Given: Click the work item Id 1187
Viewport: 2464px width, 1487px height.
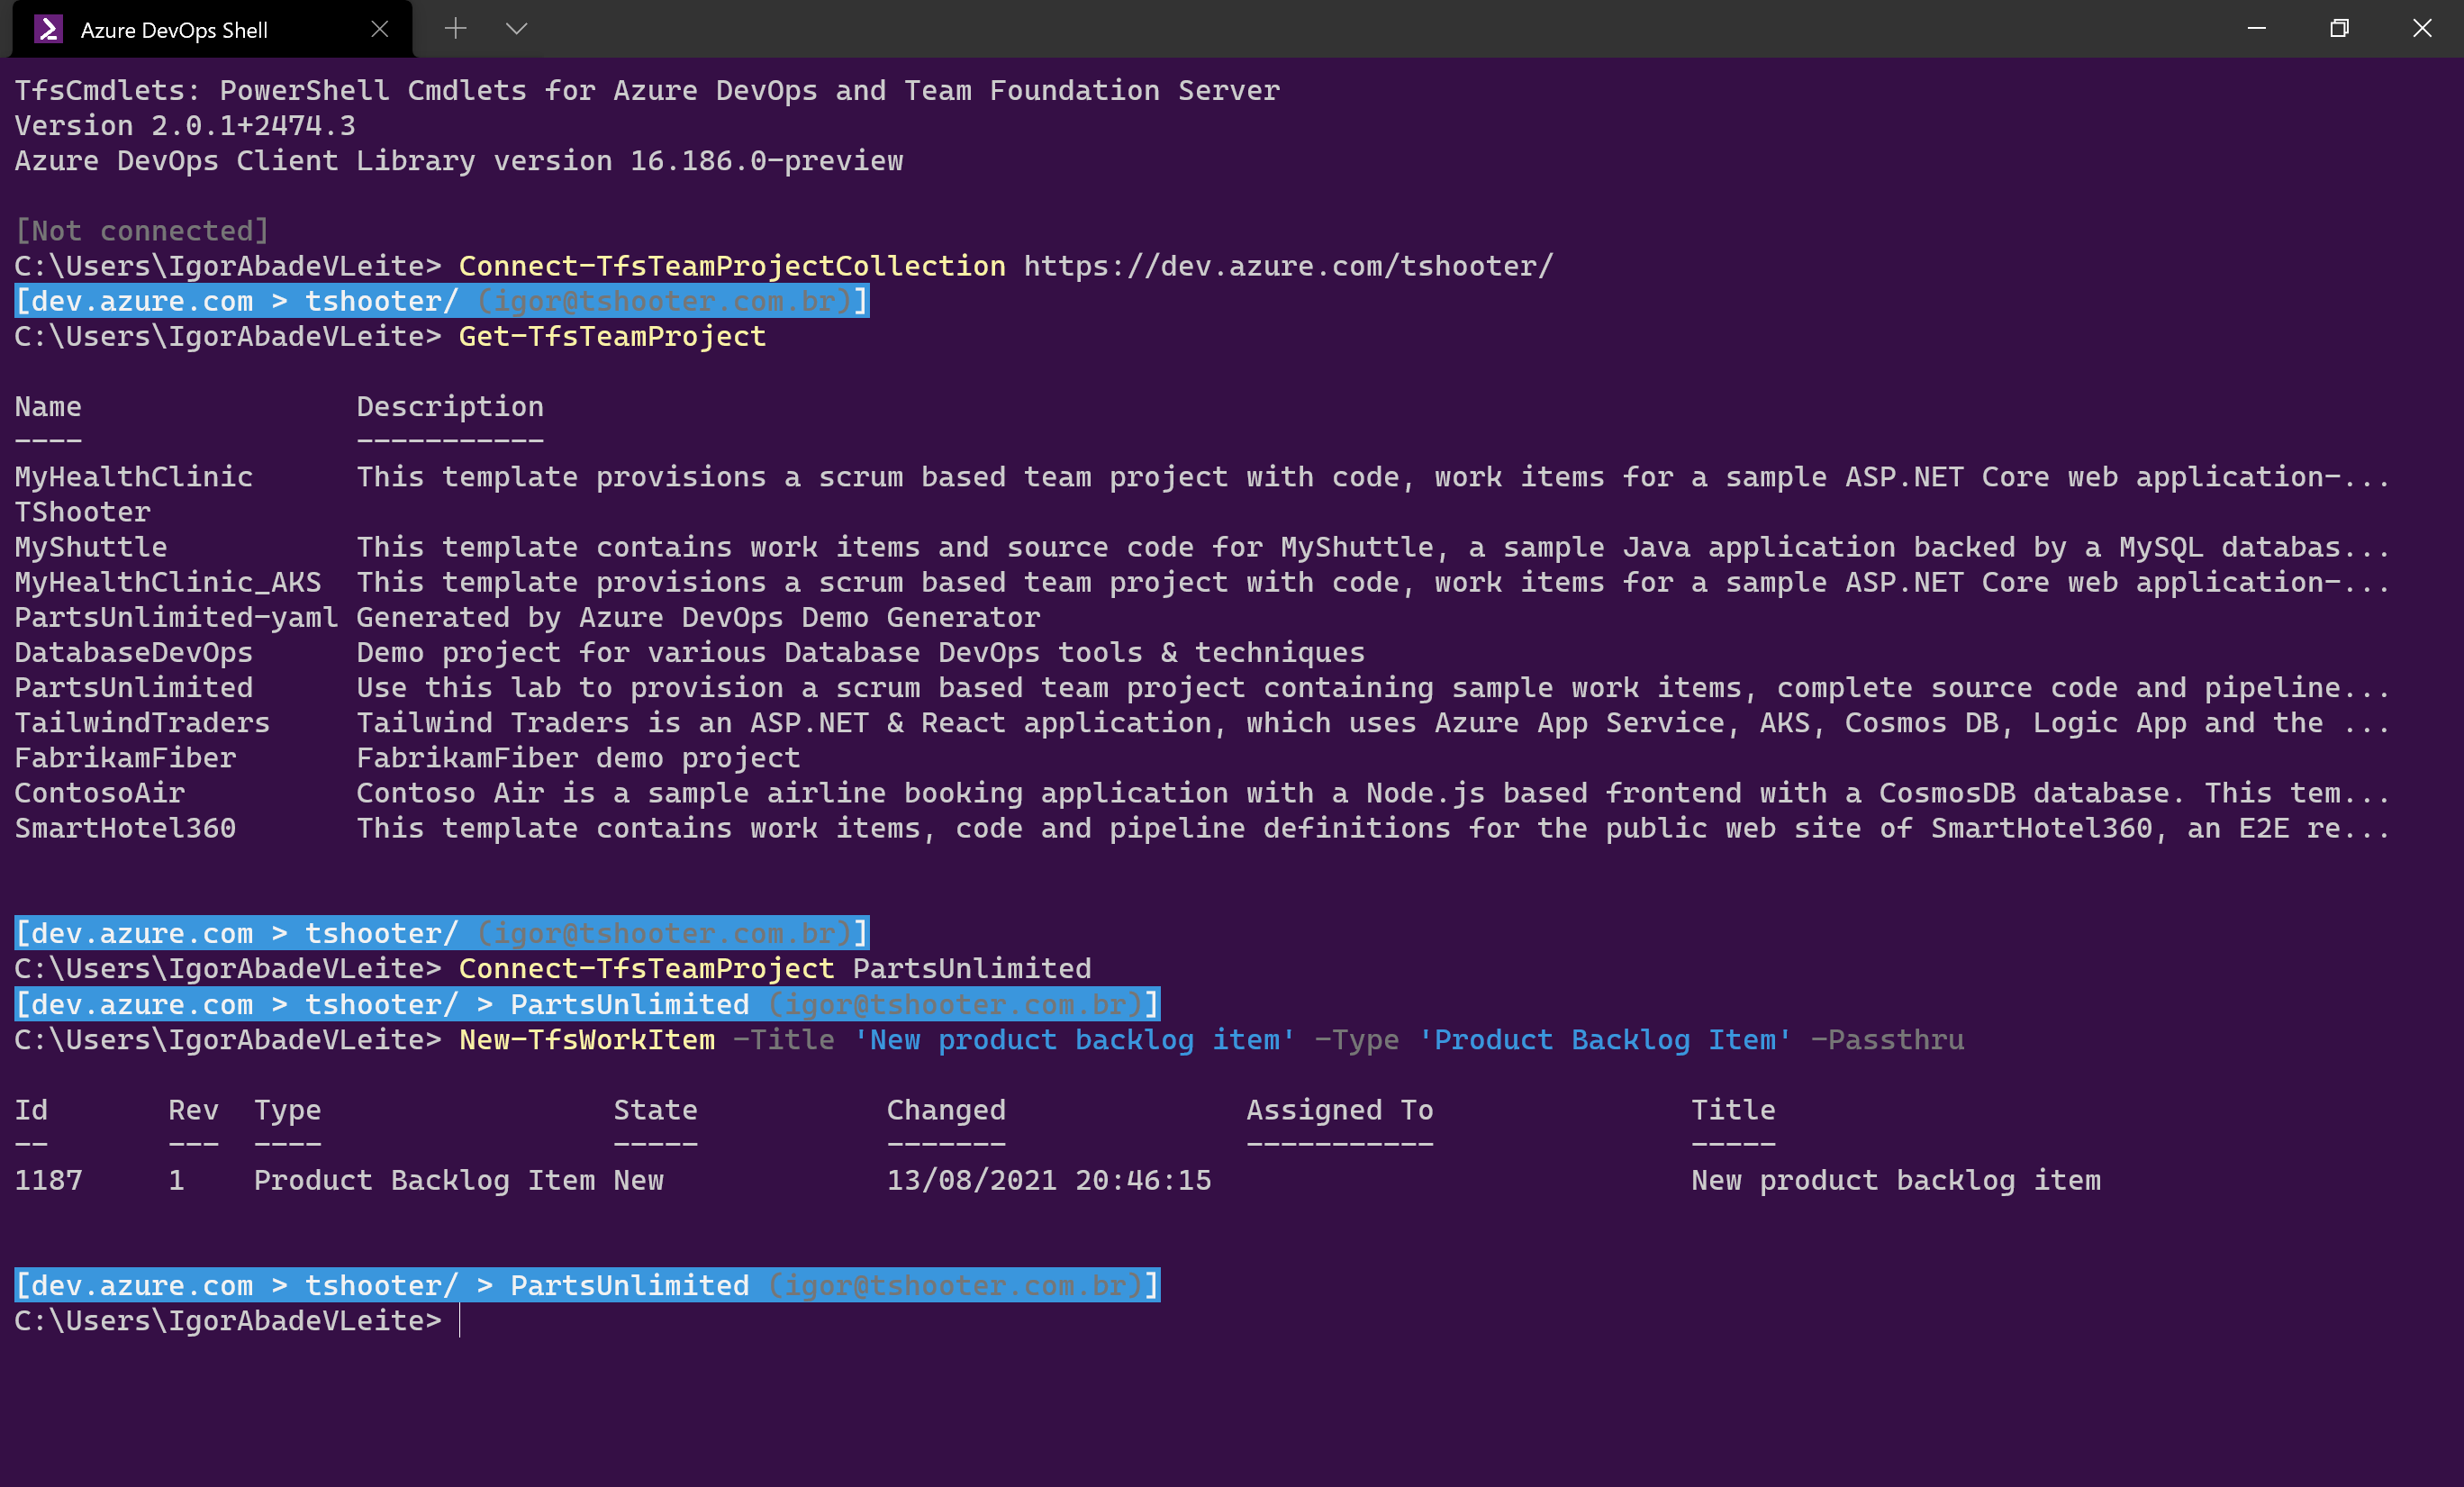Looking at the screenshot, I should click(x=48, y=1180).
